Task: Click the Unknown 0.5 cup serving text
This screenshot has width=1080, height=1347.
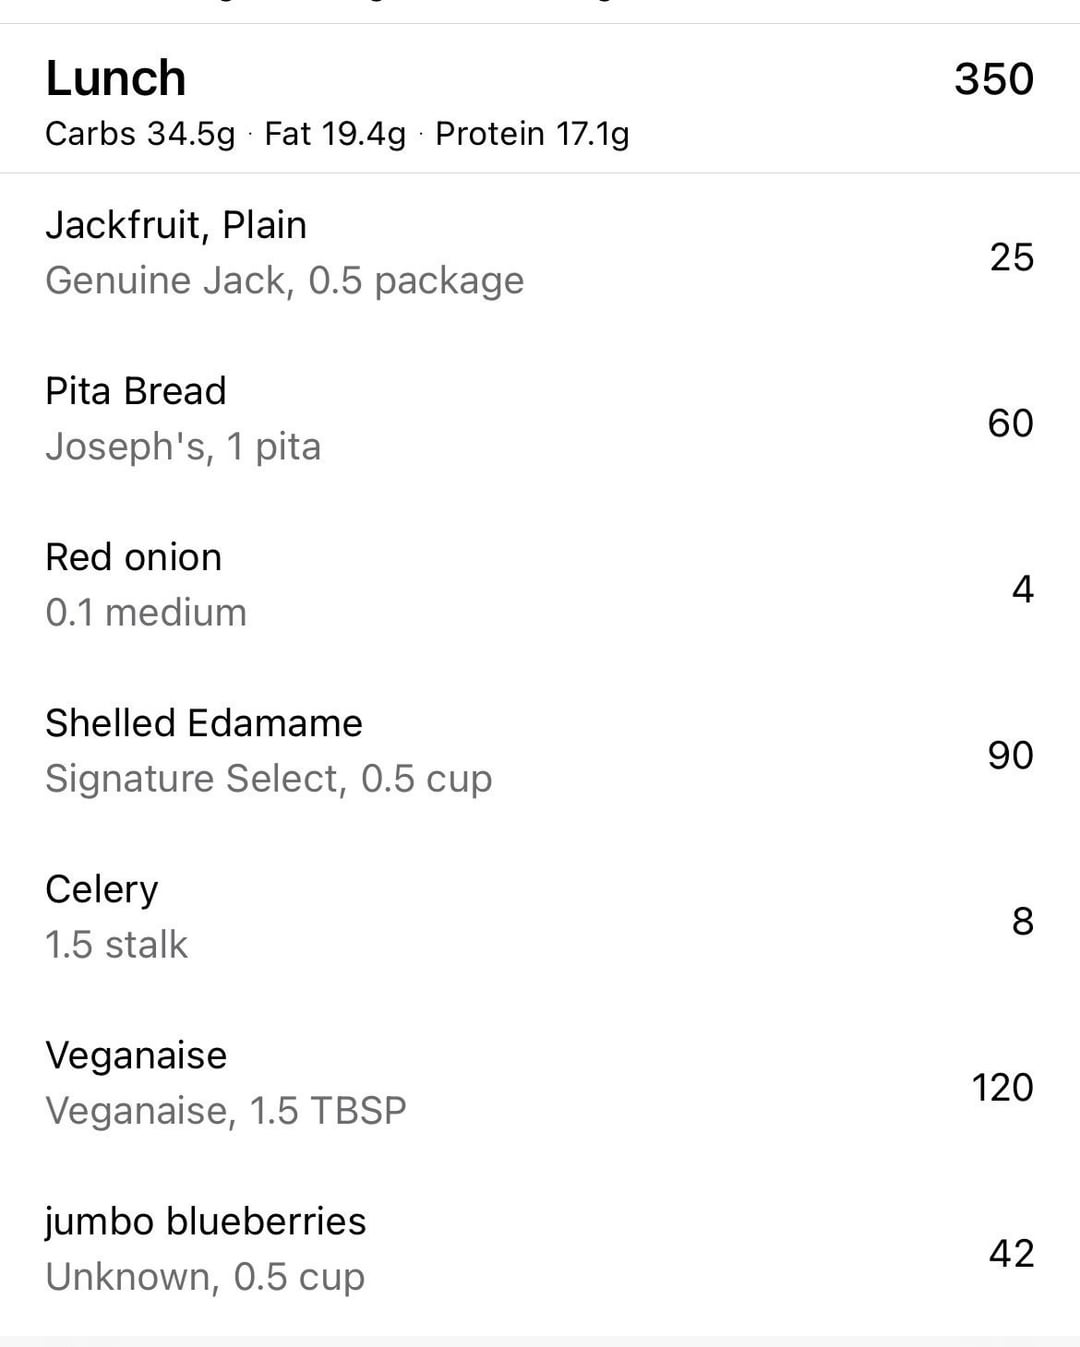Action: pos(205,1277)
